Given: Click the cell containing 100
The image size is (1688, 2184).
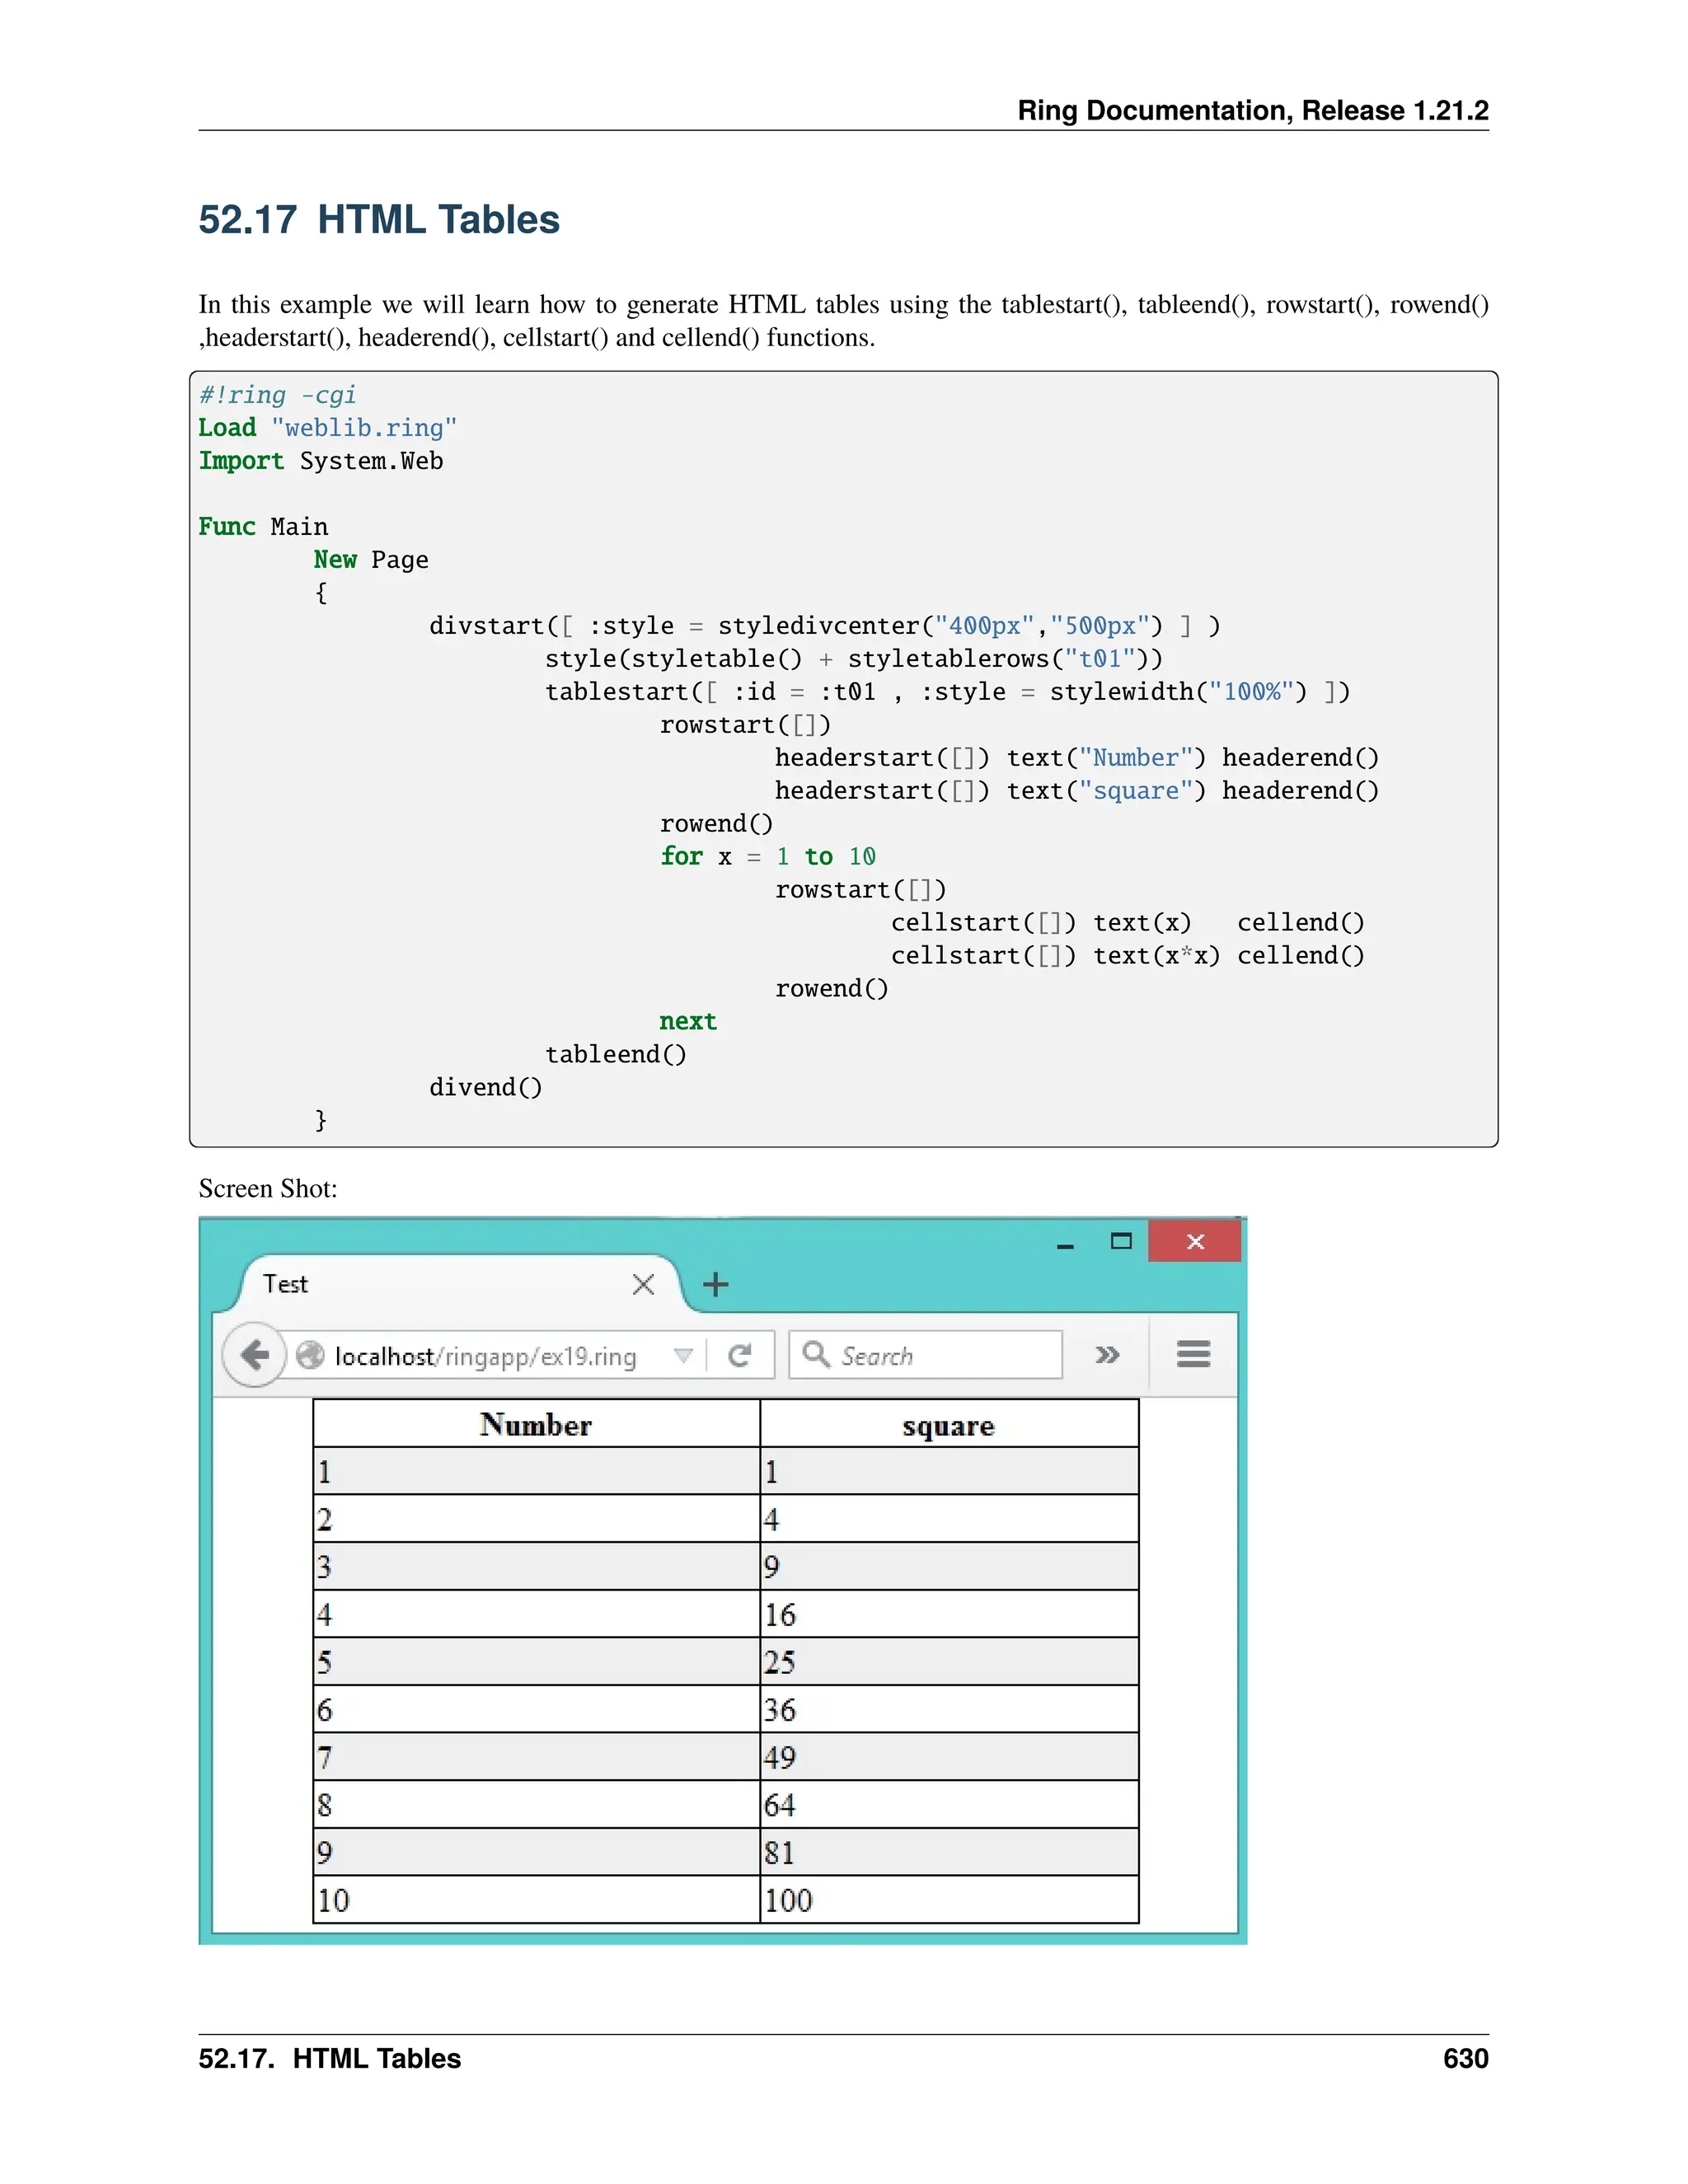Looking at the screenshot, I should pos(948,1900).
